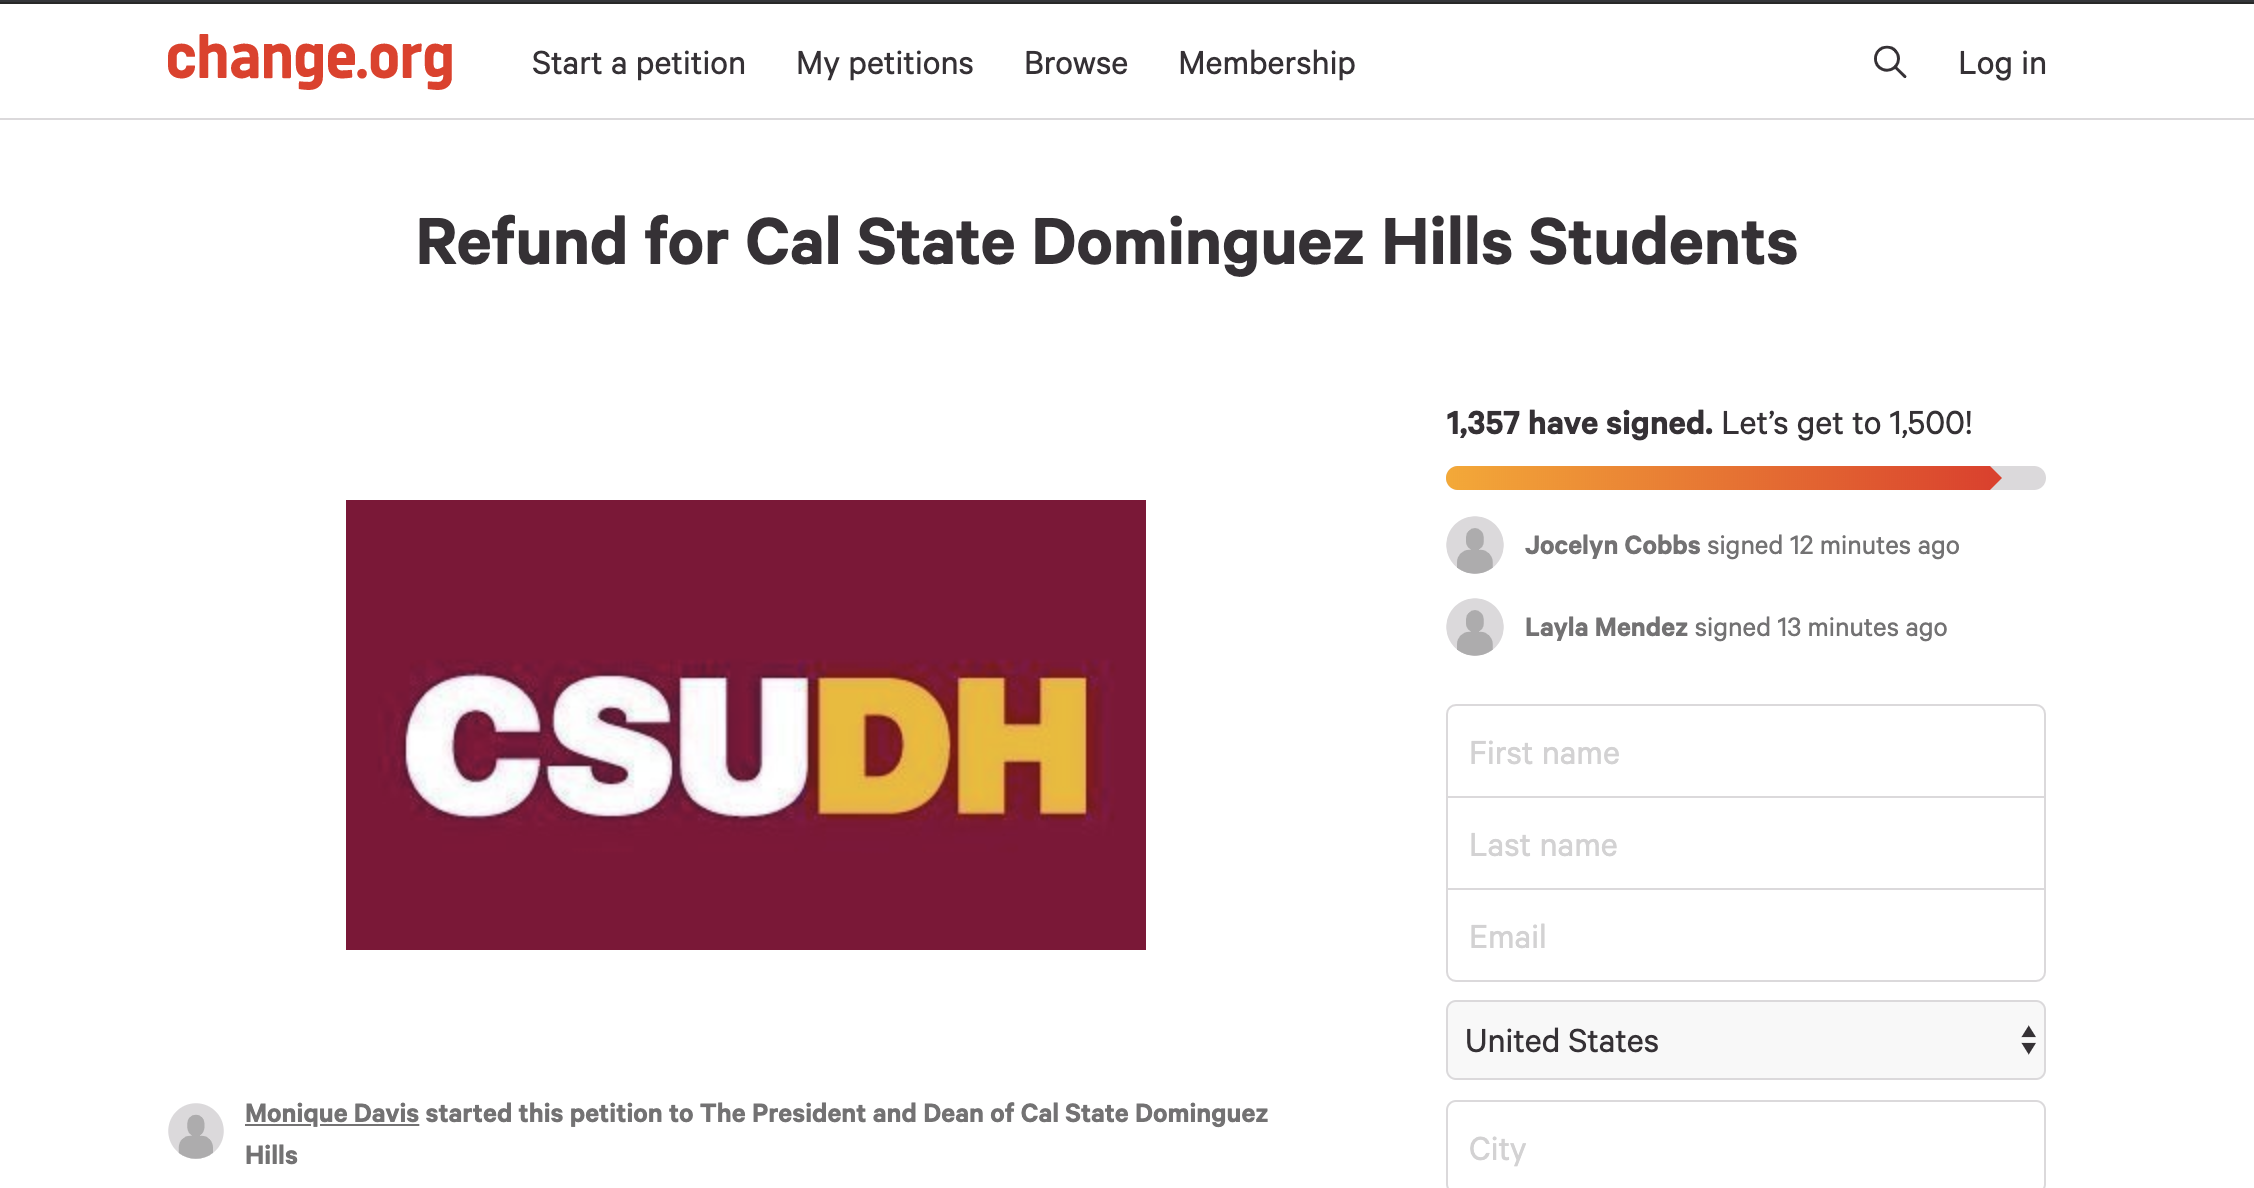Open Monique Davis profile link
This screenshot has height=1188, width=2254.
[331, 1113]
